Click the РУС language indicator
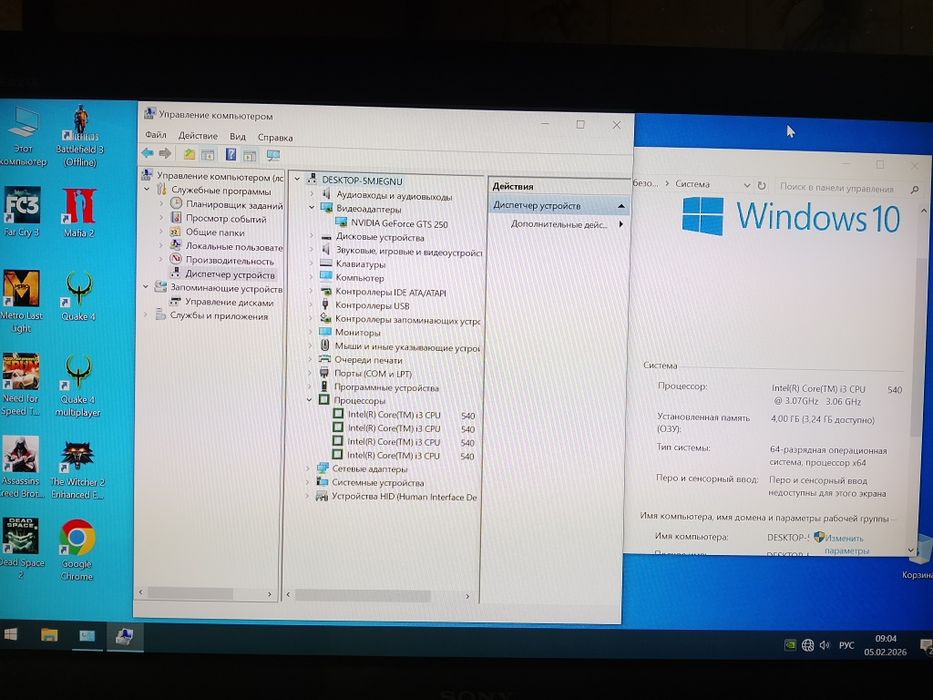 coord(847,645)
